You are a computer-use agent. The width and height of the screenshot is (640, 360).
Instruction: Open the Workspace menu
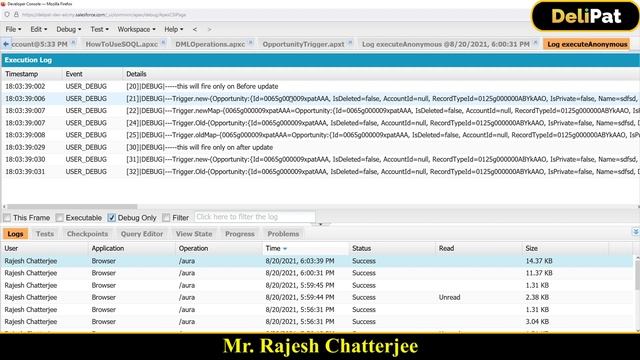(136, 29)
